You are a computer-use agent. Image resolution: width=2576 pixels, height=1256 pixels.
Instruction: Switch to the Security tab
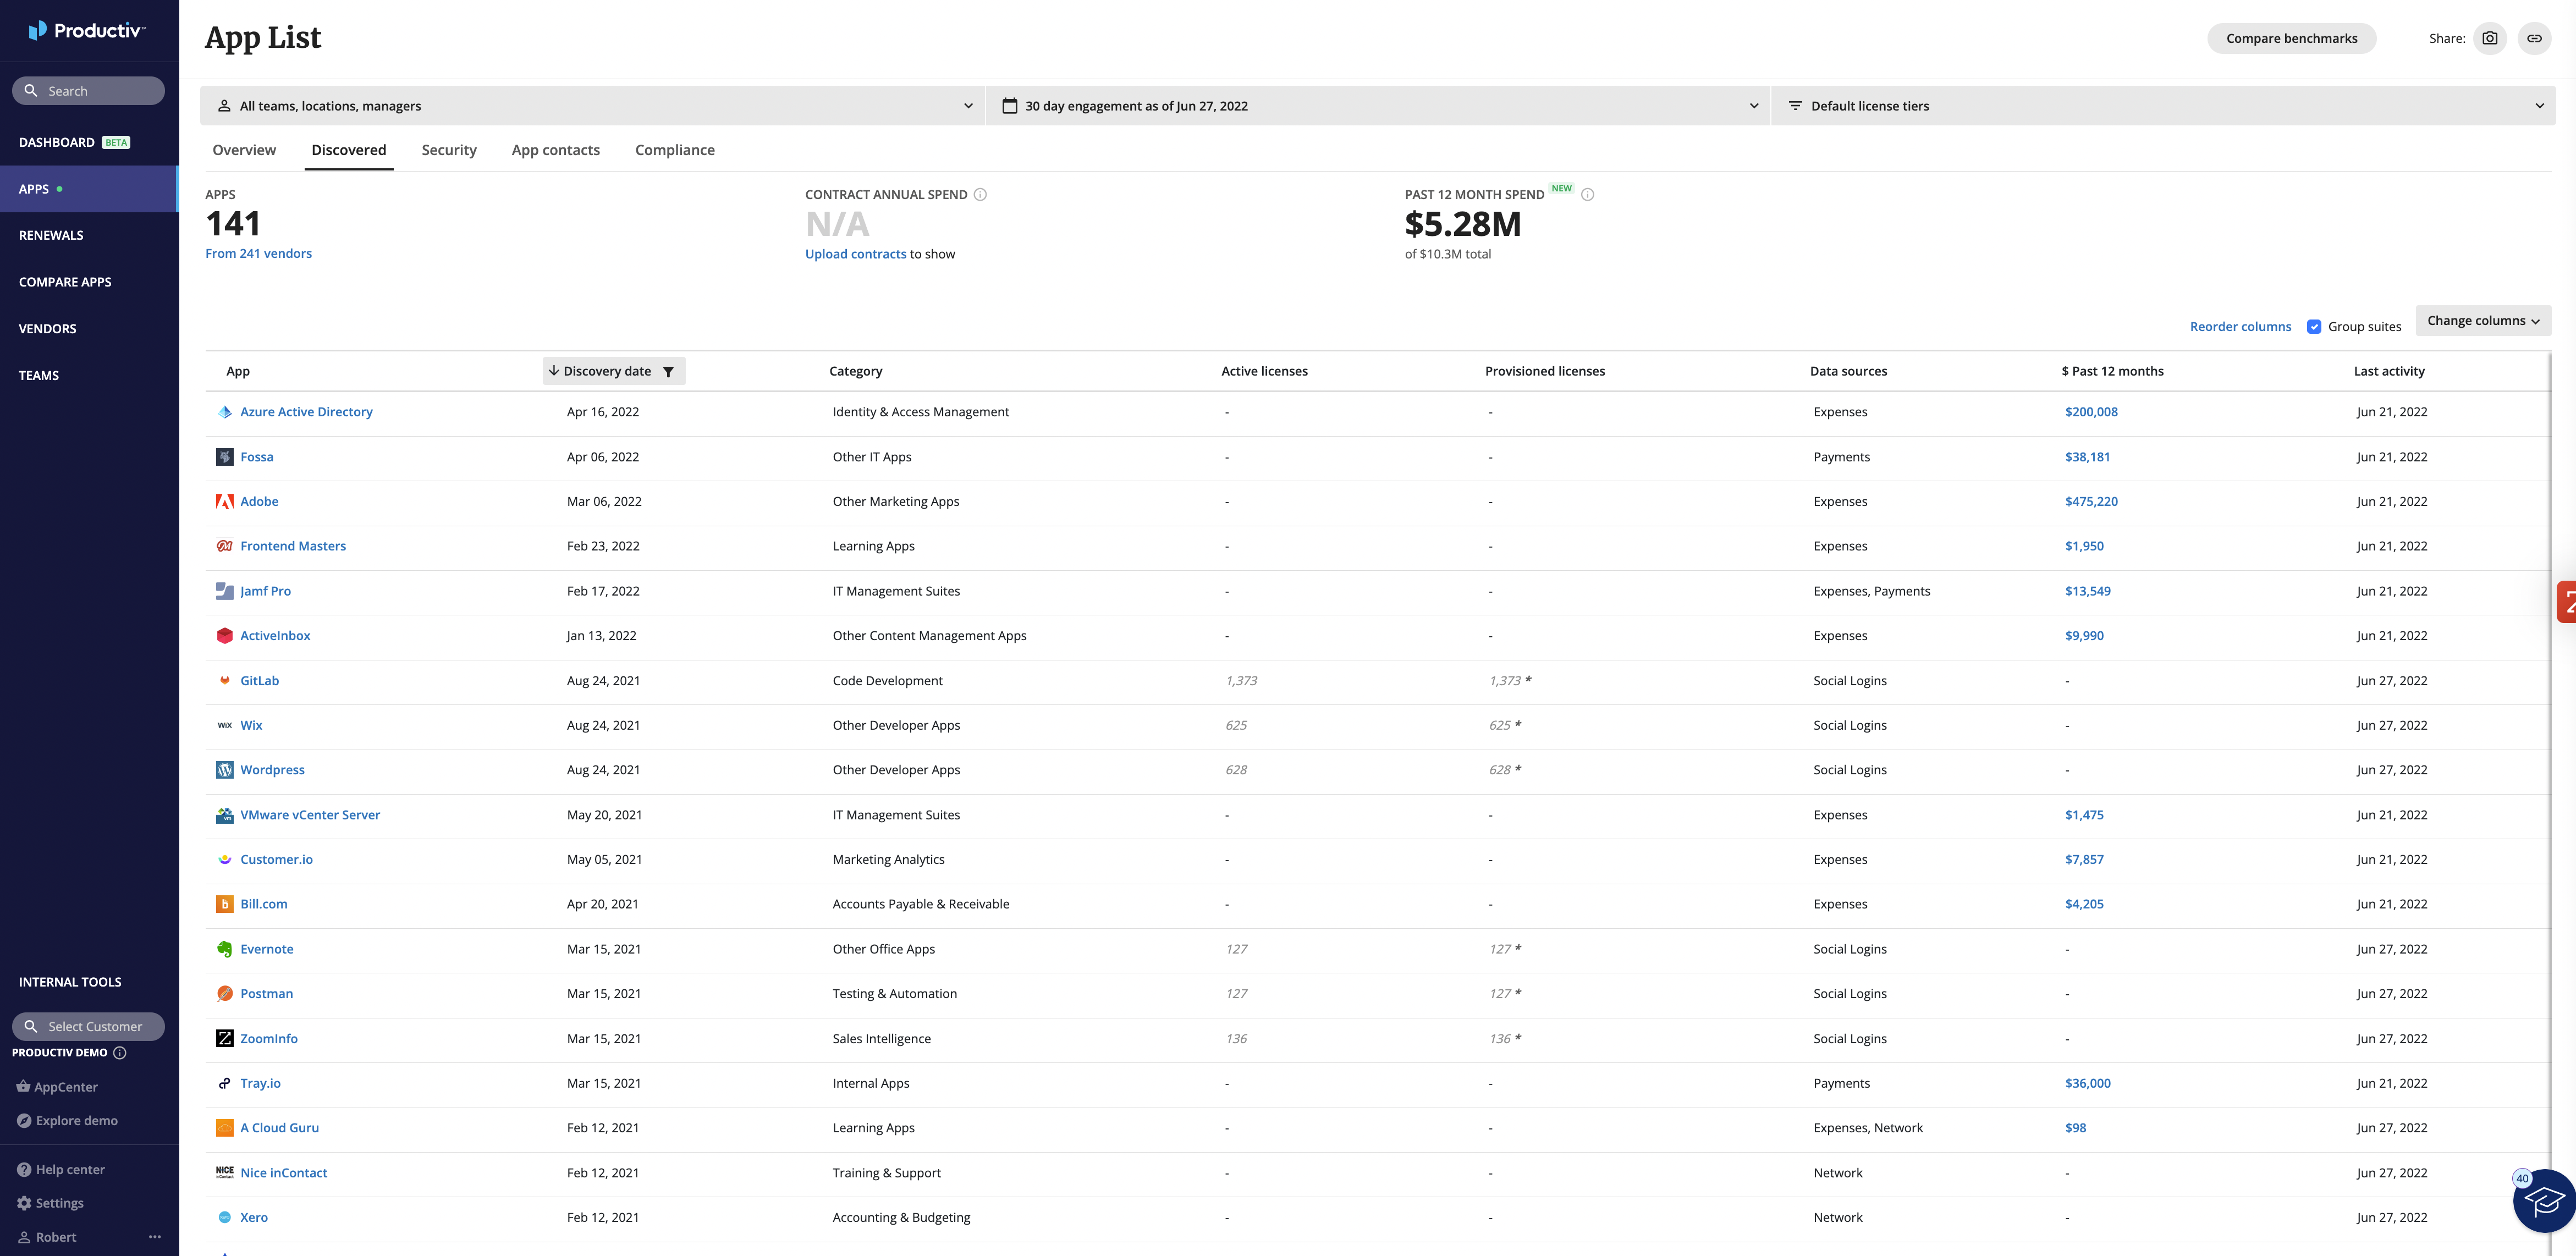449,150
